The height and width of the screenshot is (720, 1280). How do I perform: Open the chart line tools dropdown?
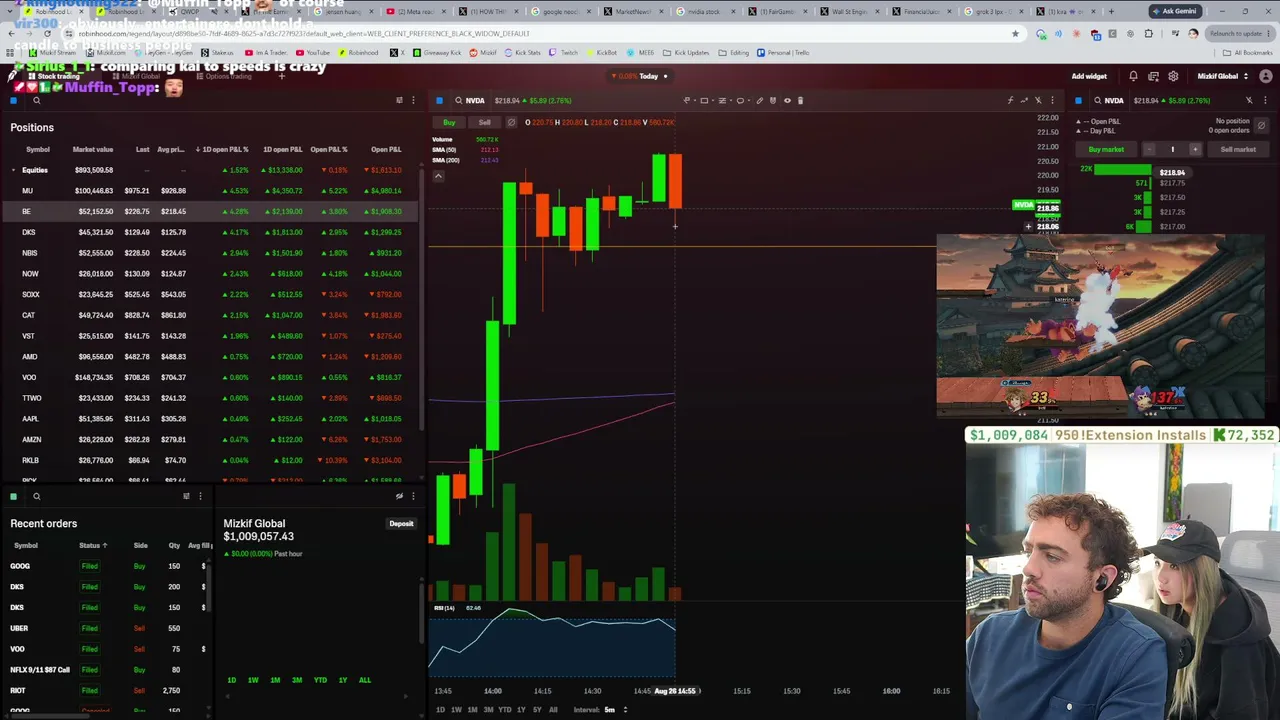point(689,100)
